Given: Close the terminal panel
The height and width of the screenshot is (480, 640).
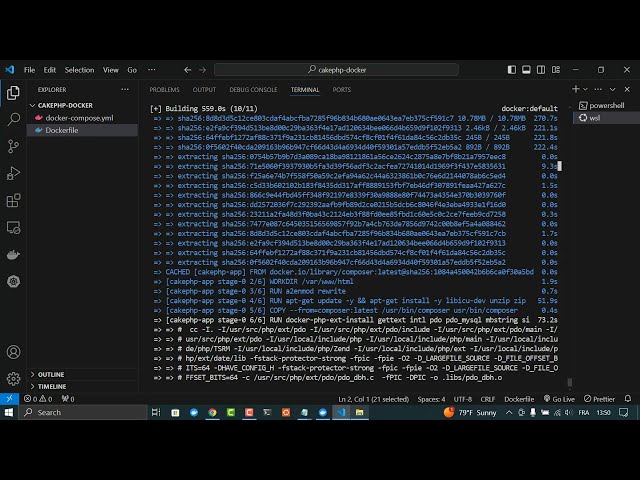Looking at the screenshot, I should 627,89.
